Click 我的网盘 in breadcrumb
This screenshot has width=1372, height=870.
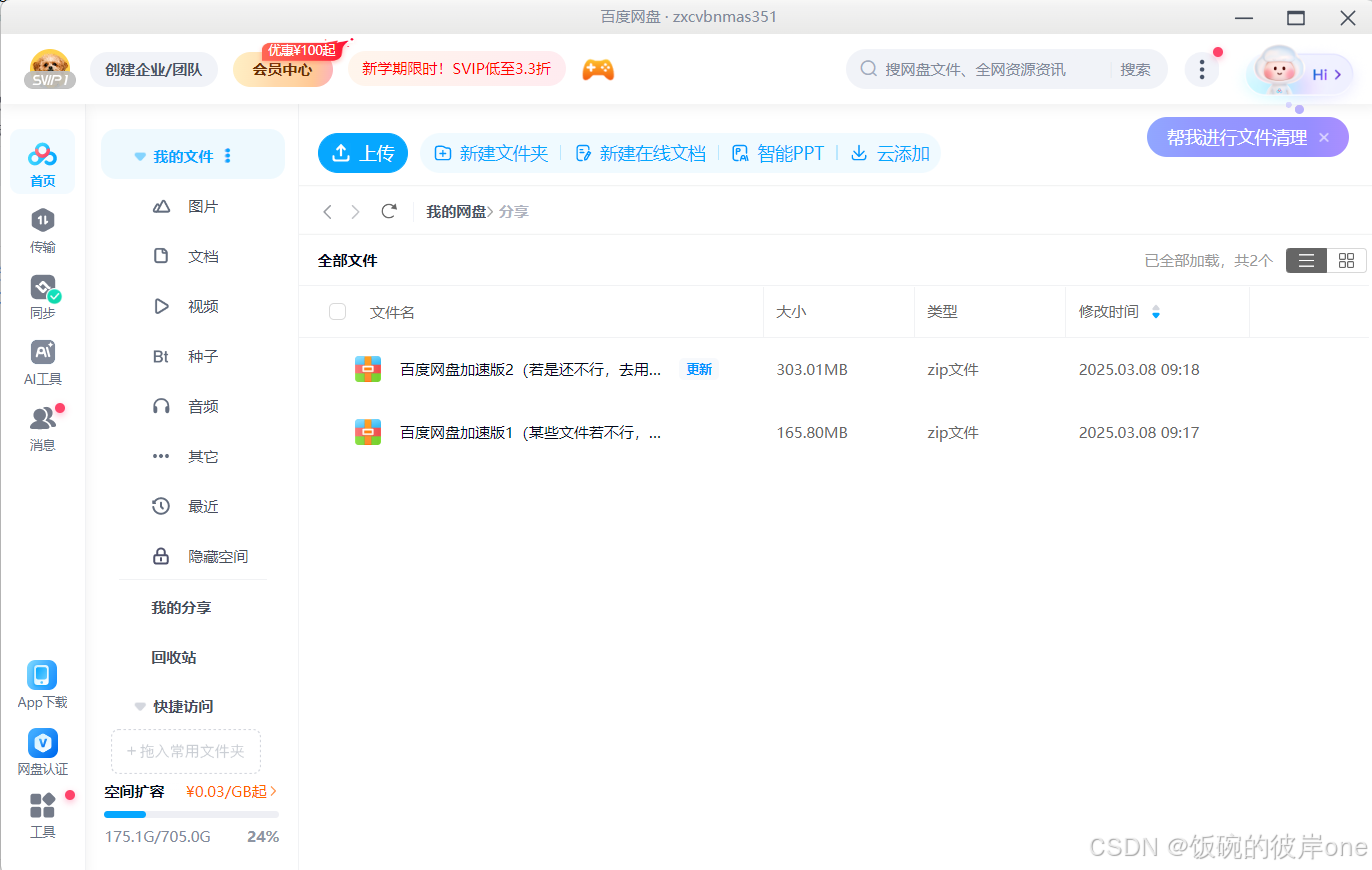click(456, 212)
